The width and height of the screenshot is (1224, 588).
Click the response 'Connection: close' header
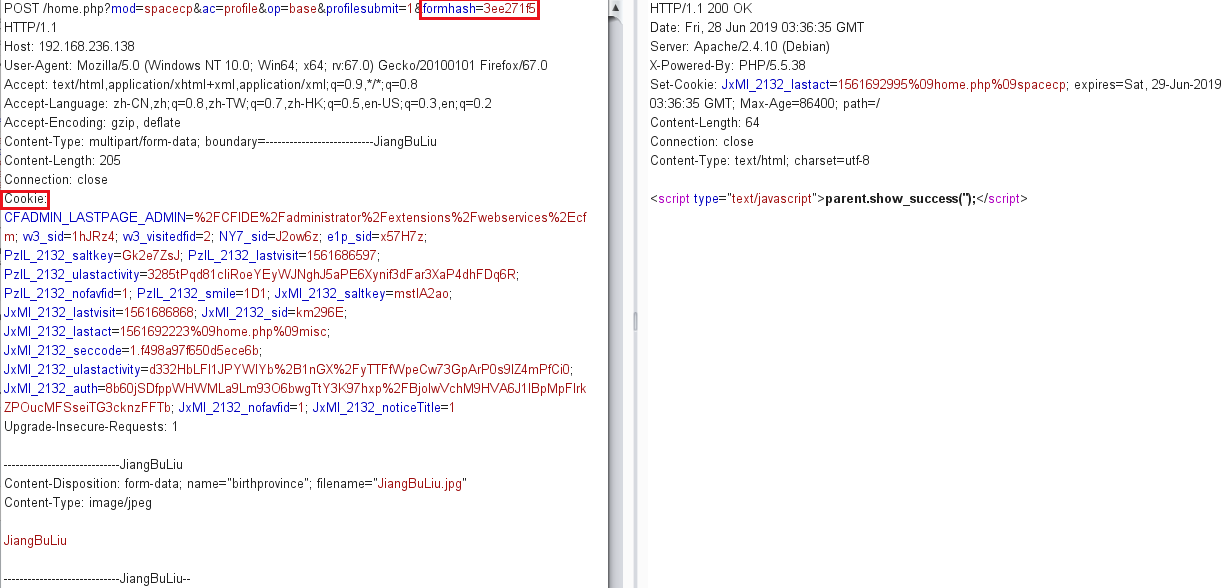coord(702,141)
